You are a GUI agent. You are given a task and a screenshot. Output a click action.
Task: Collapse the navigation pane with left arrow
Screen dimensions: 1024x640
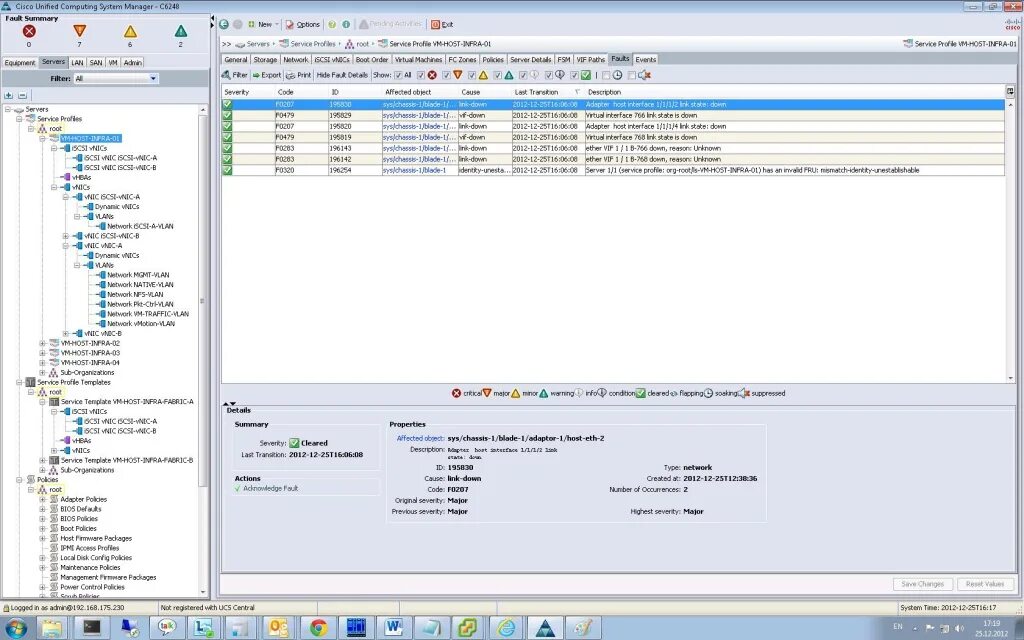pos(213,20)
